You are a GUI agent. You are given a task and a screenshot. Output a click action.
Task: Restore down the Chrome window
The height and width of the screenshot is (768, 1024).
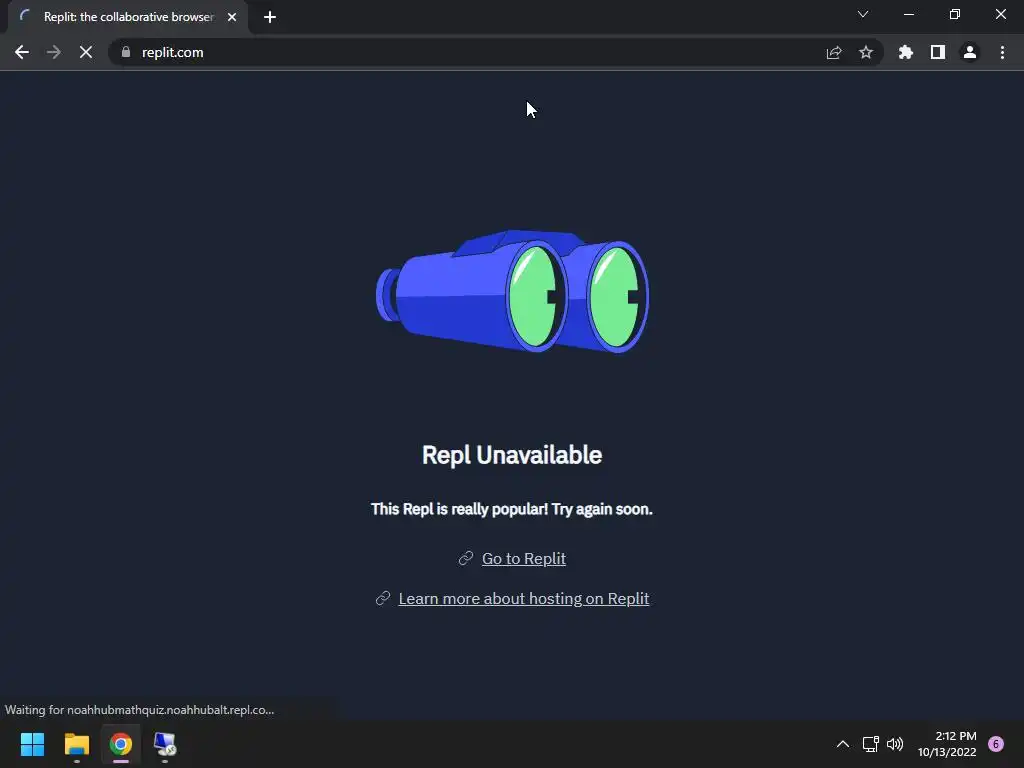pos(955,14)
